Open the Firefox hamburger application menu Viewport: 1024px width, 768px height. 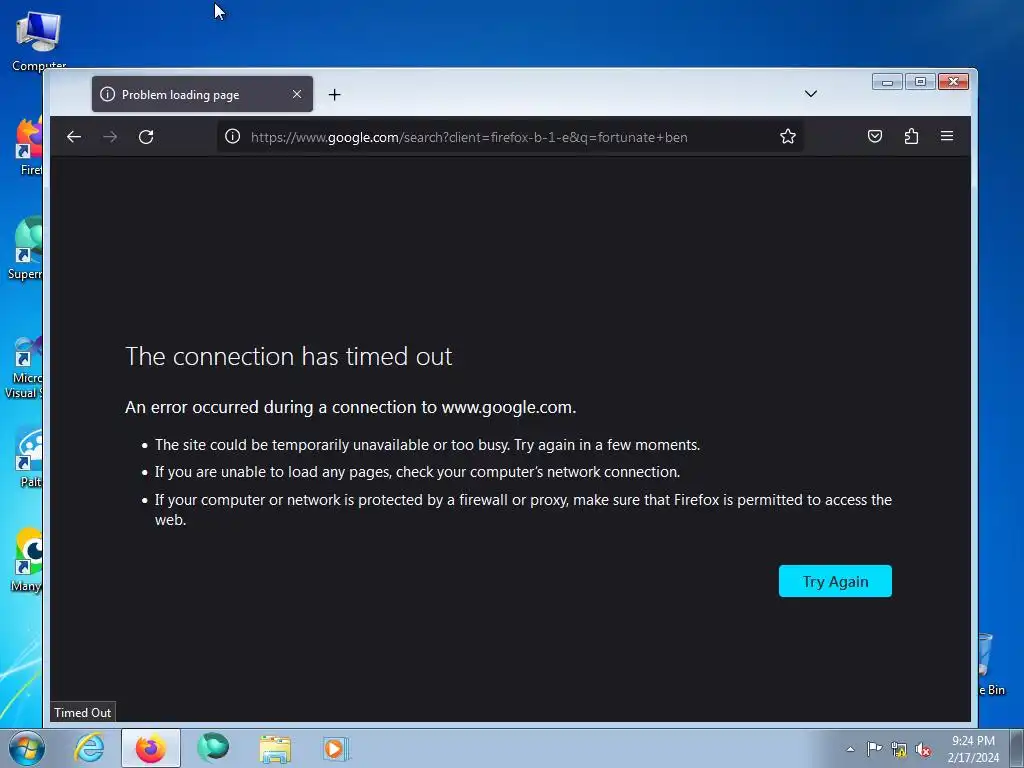tap(946, 136)
